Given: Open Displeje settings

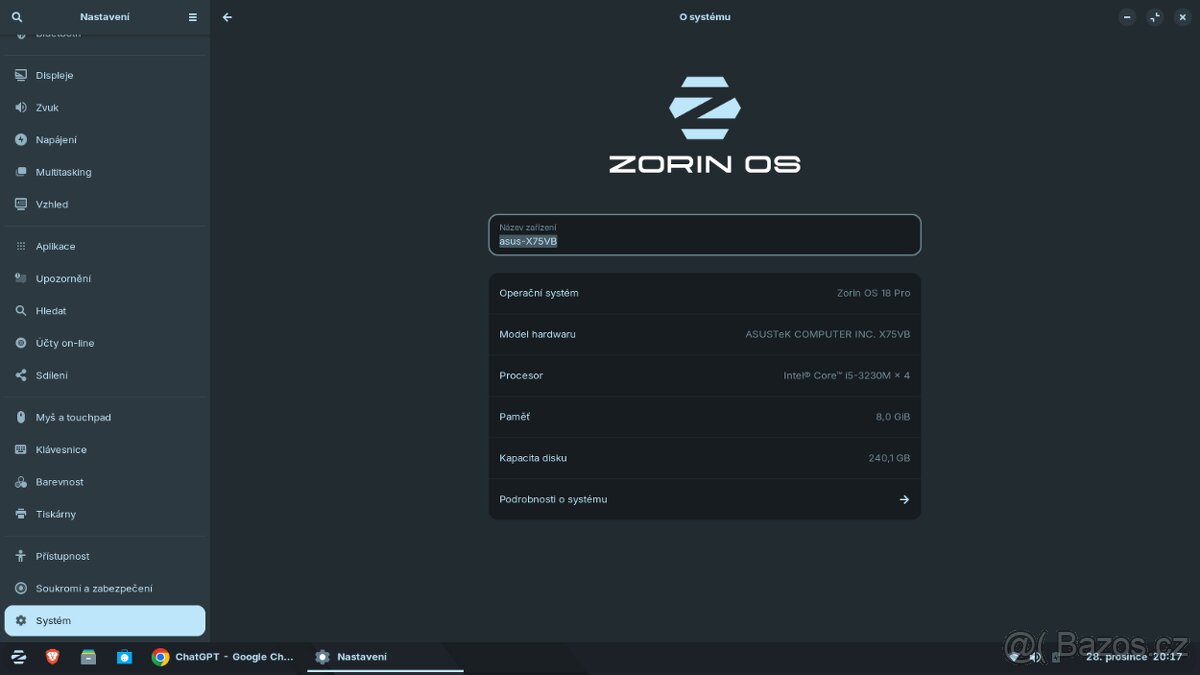Looking at the screenshot, I should [x=105, y=76].
